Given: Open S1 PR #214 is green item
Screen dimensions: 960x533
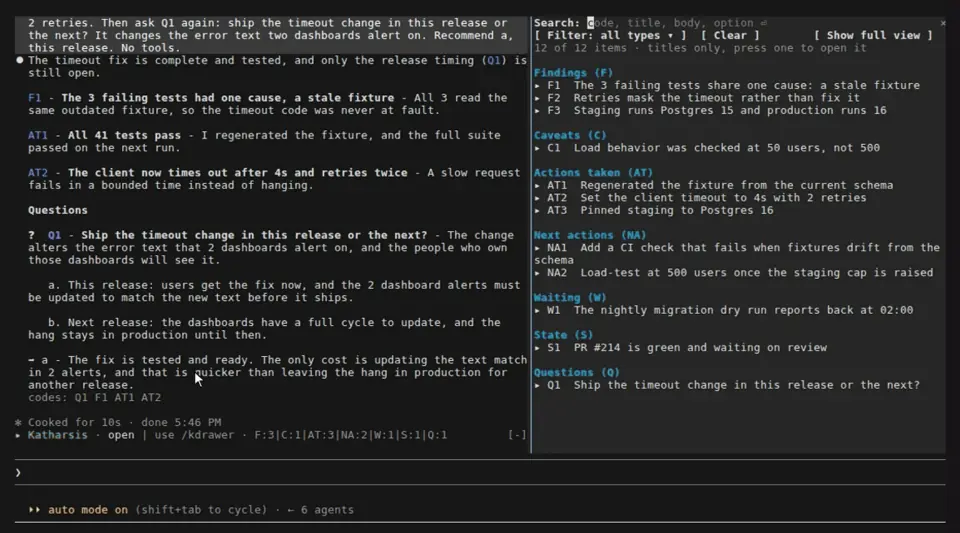Looking at the screenshot, I should click(x=681, y=347).
